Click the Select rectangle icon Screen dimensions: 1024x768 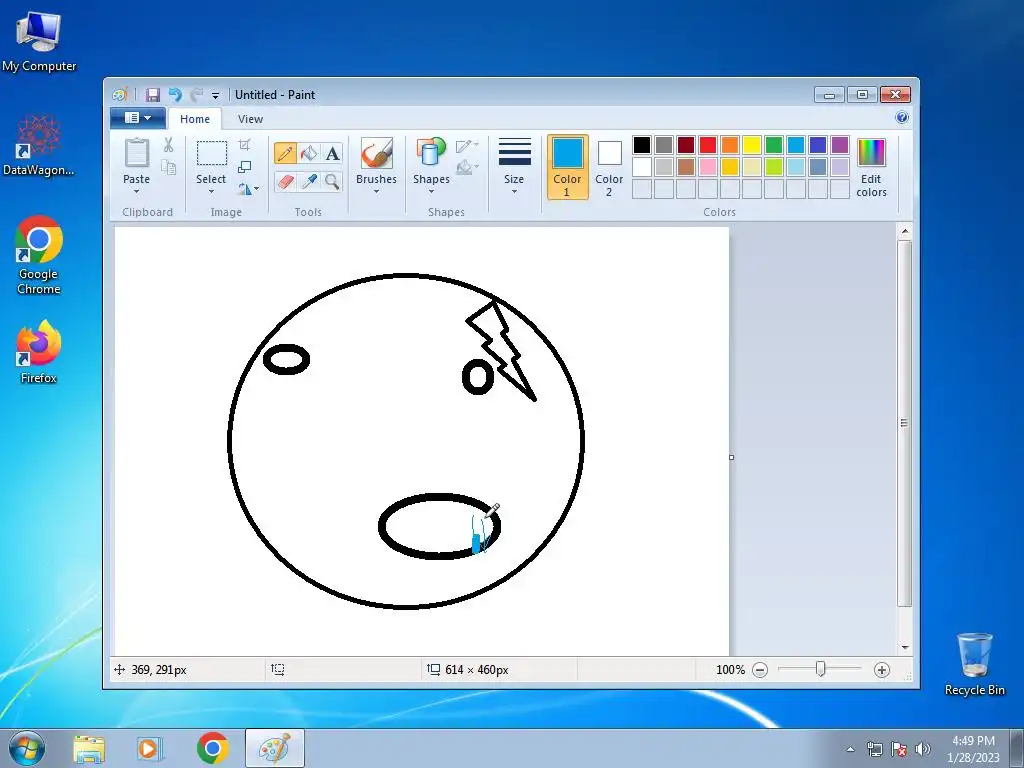click(212, 153)
